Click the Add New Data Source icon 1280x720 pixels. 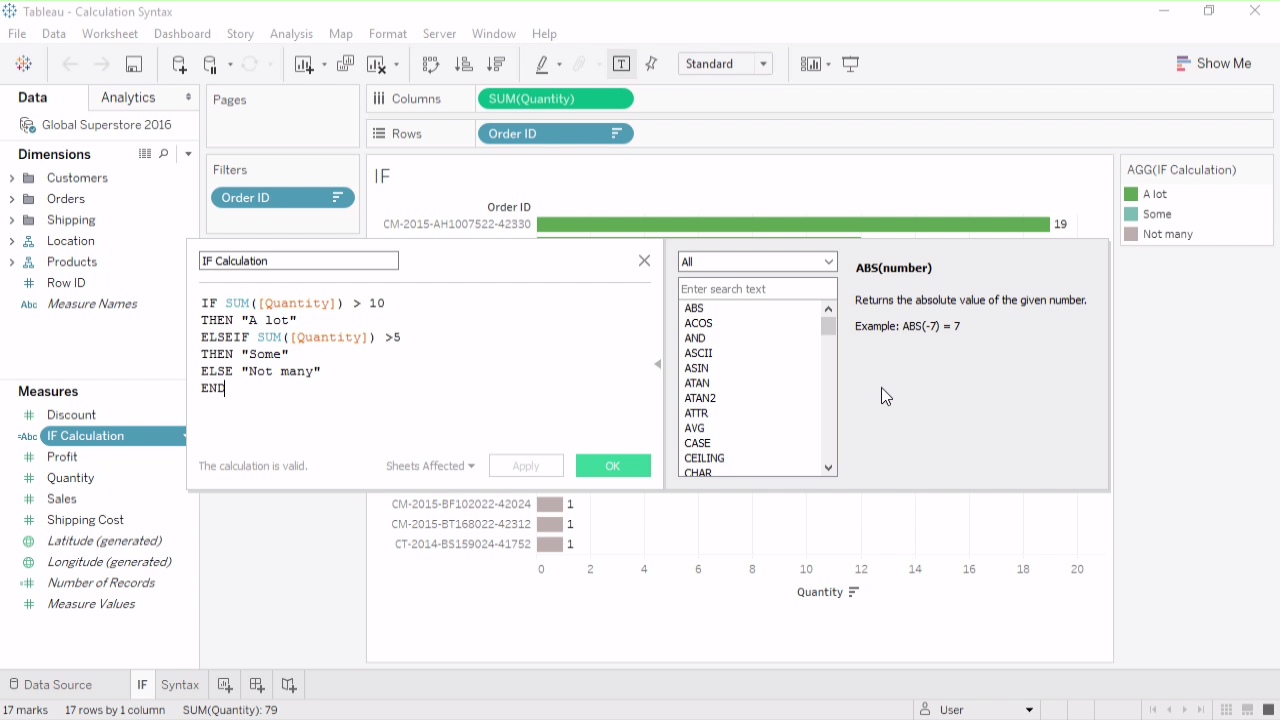coord(179,64)
